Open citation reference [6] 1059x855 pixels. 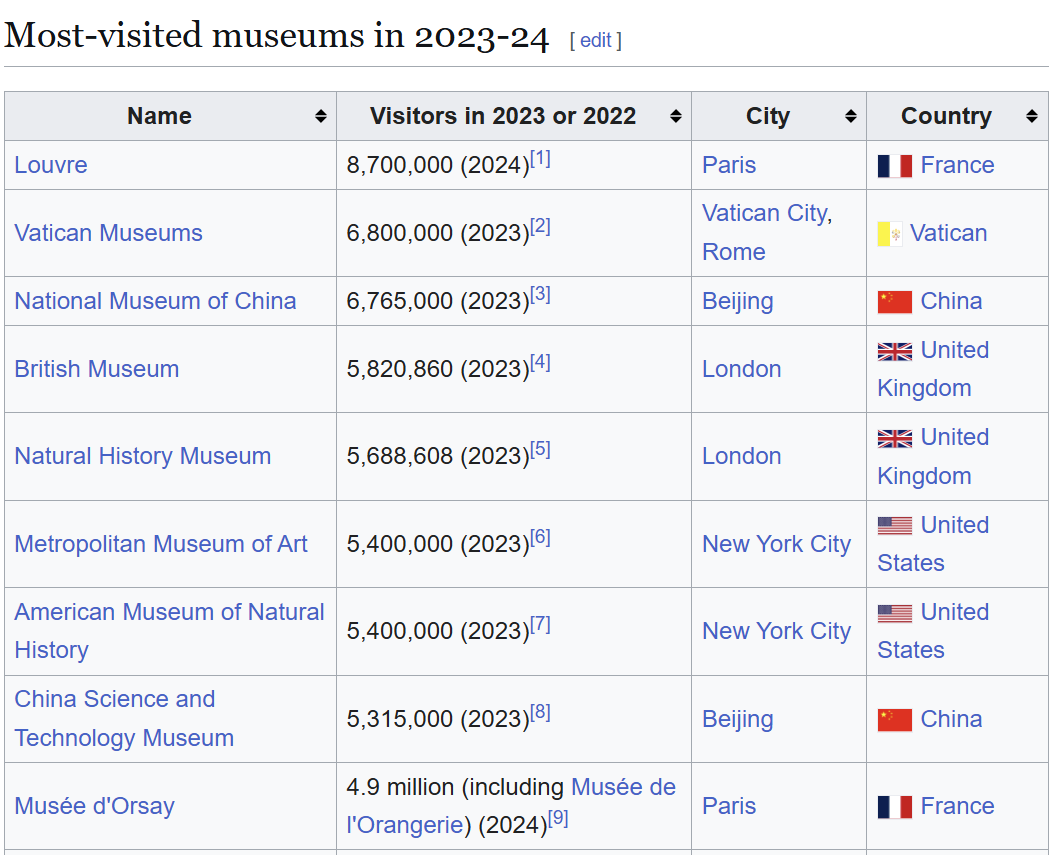click(x=540, y=538)
